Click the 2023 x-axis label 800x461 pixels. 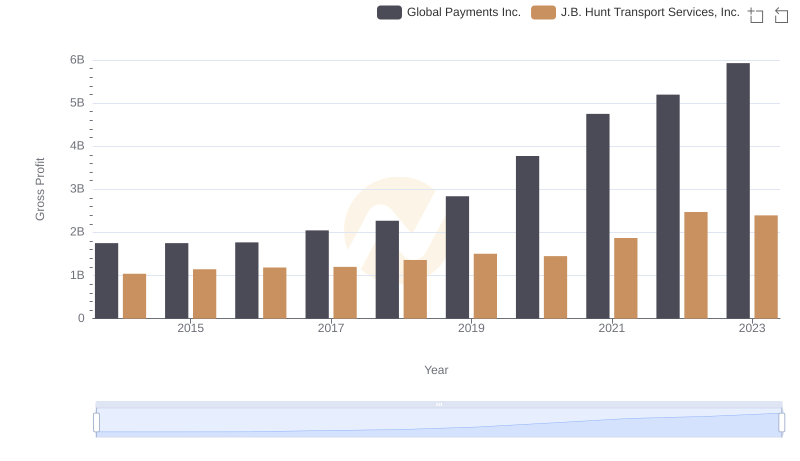click(x=752, y=328)
